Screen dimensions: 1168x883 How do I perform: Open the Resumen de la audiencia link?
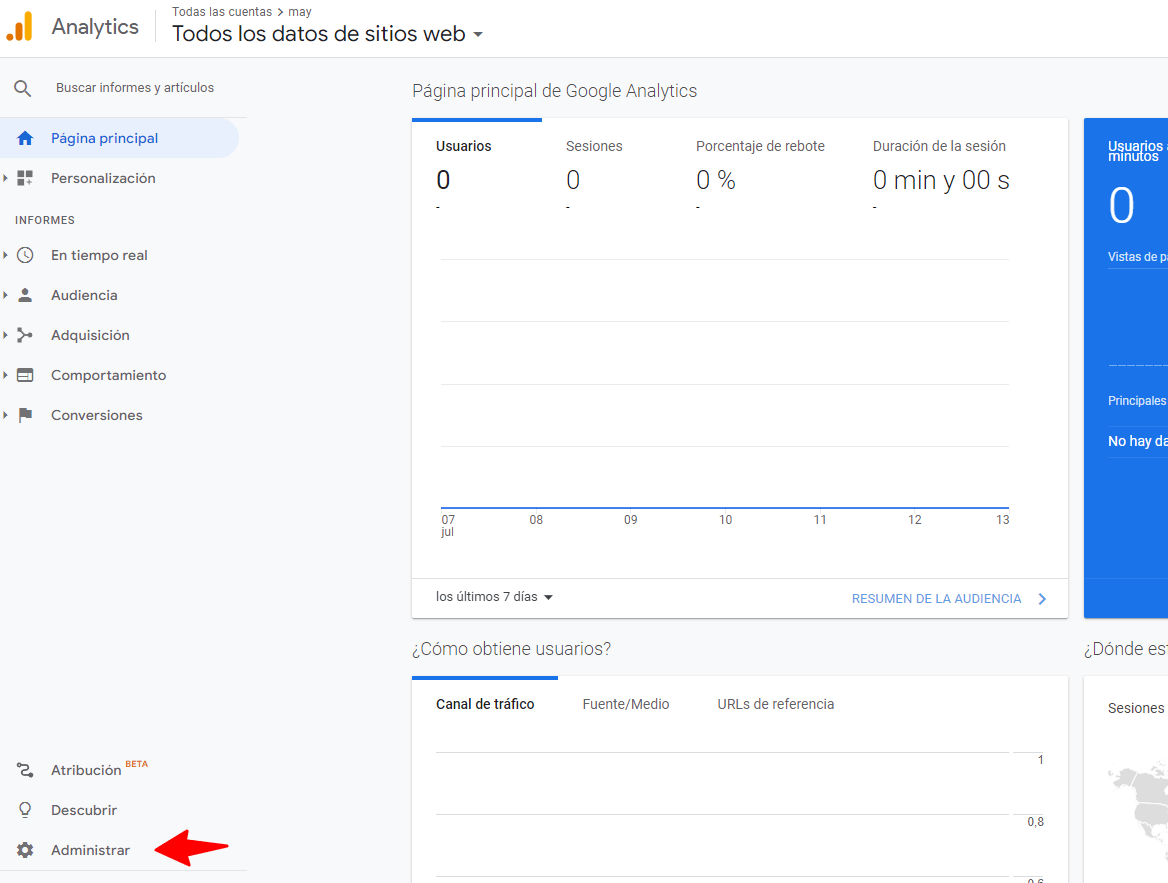coord(936,599)
